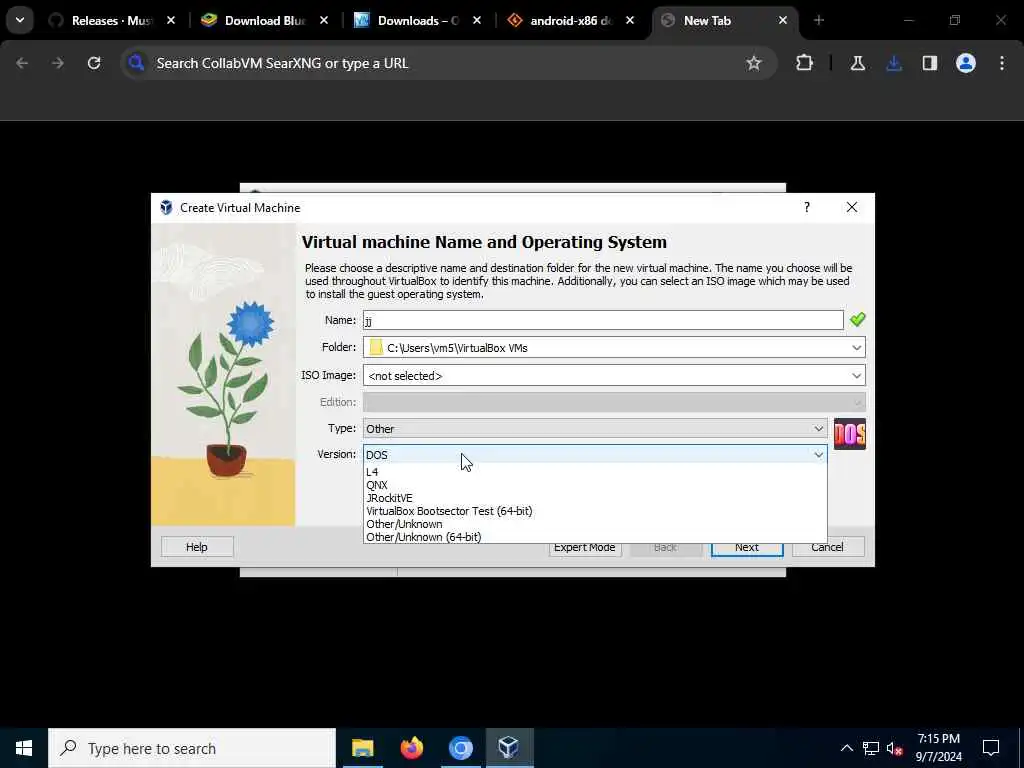Click the taskbar search box
1024x768 pixels.
tap(192, 748)
